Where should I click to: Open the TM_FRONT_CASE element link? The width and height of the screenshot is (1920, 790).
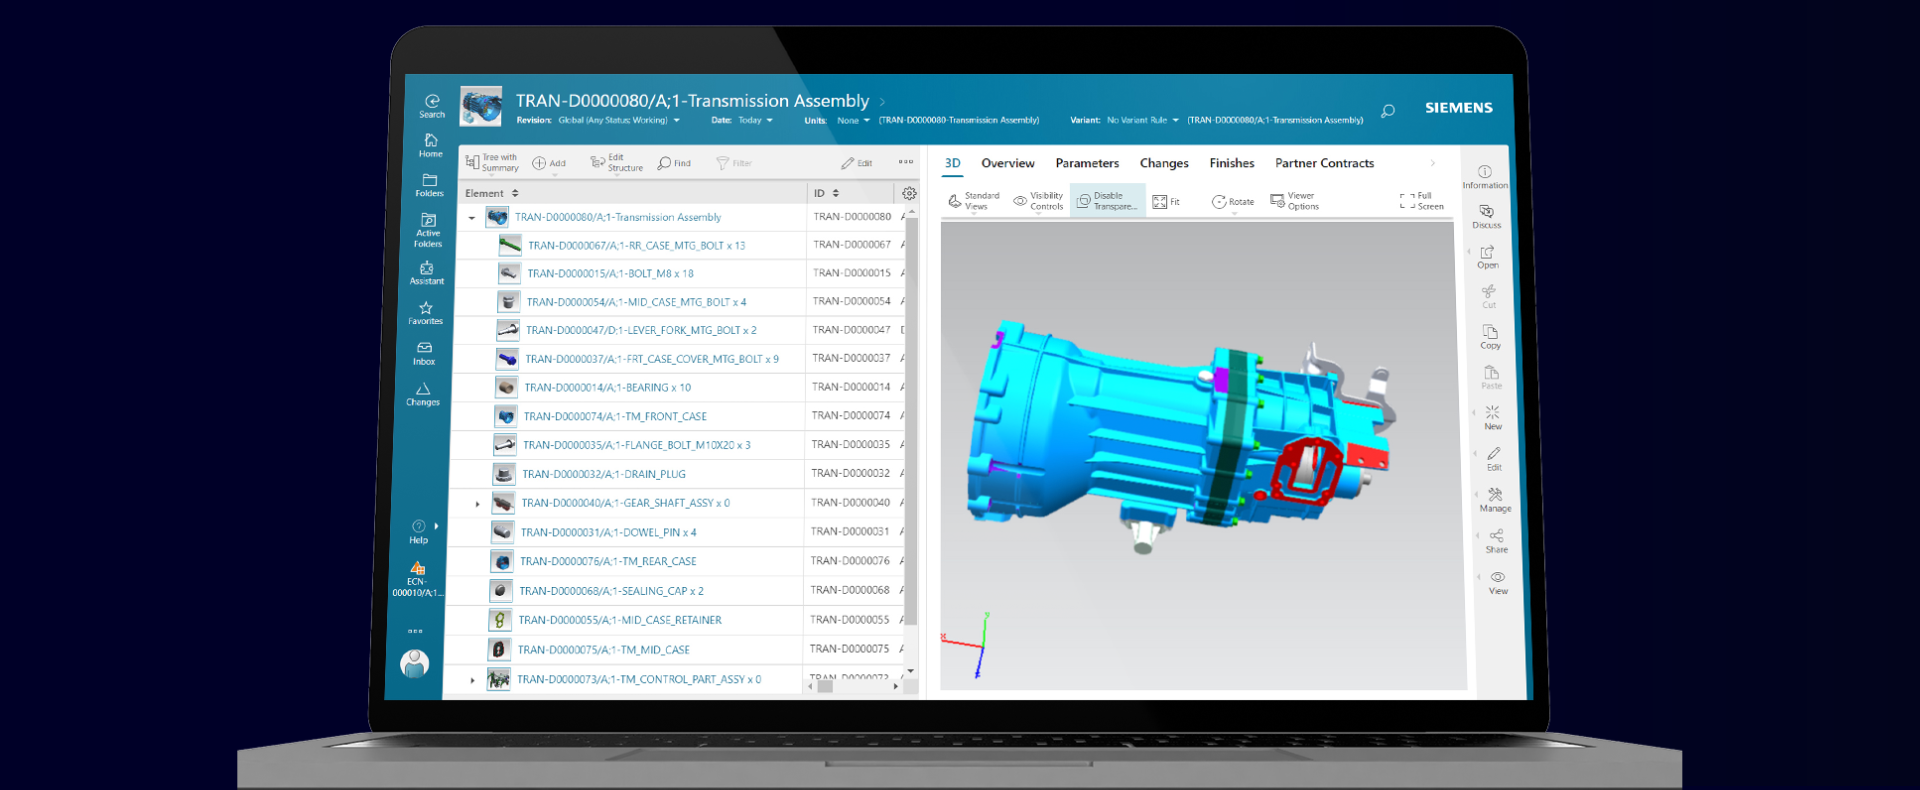click(x=614, y=416)
